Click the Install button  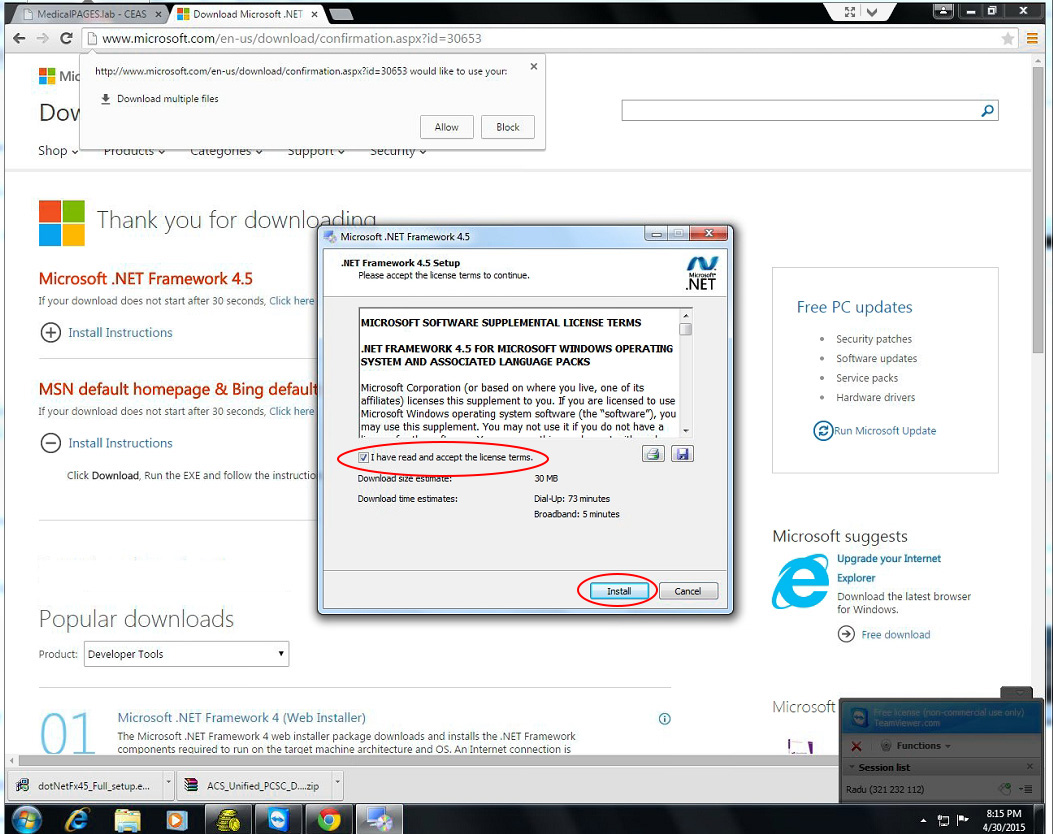click(619, 591)
